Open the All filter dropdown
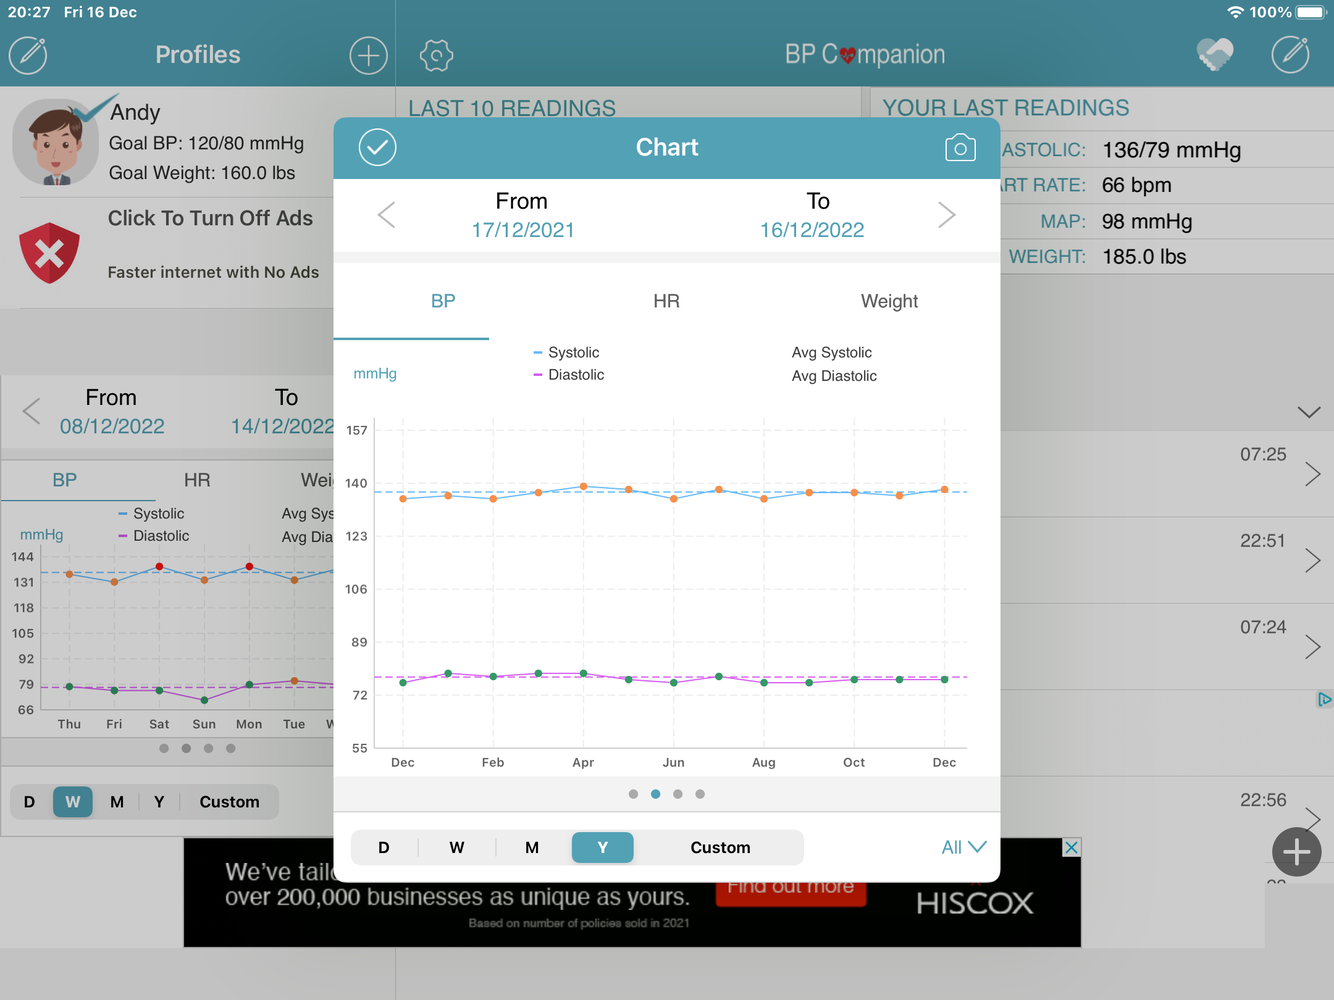 (x=963, y=847)
